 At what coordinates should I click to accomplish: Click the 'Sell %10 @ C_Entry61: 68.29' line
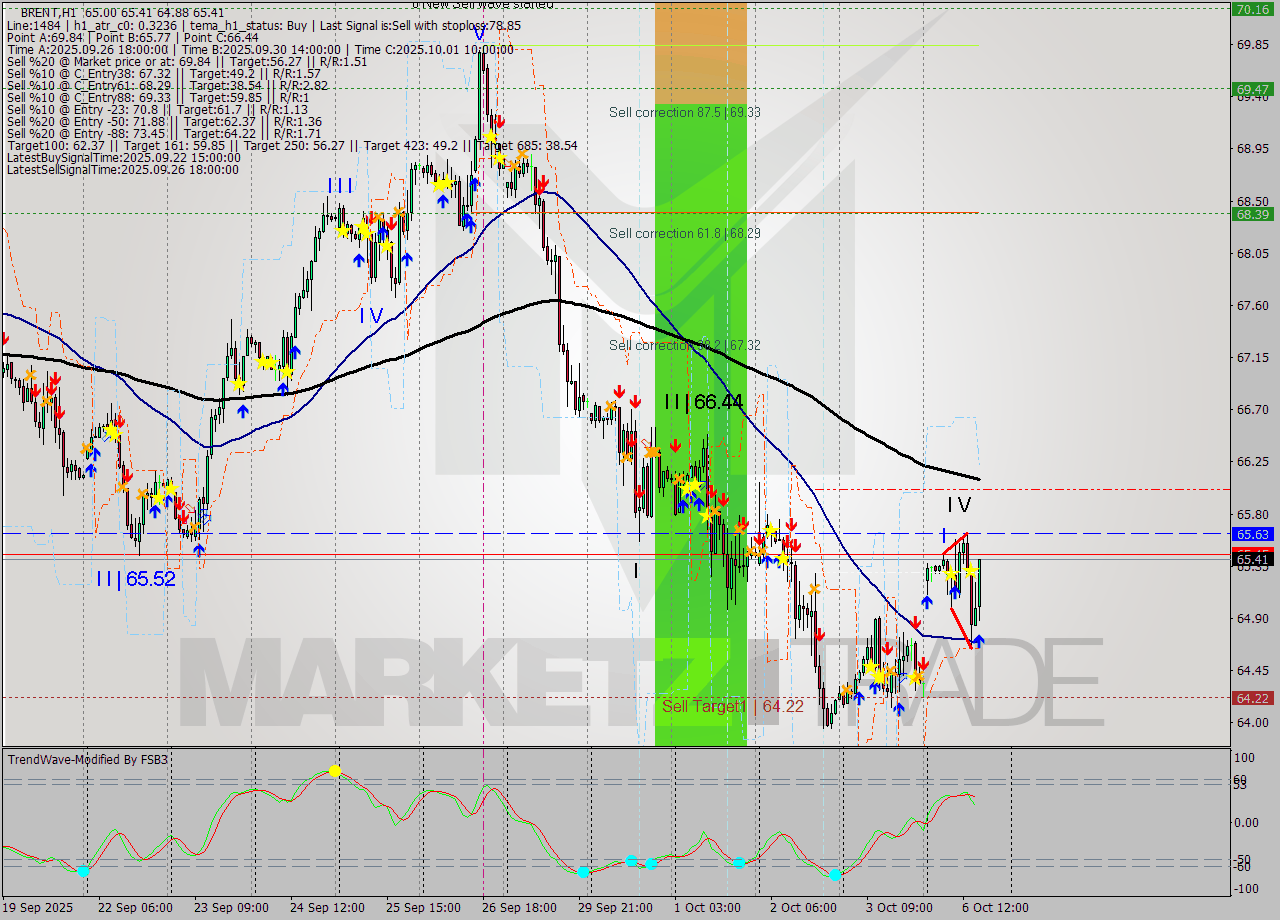(167, 86)
